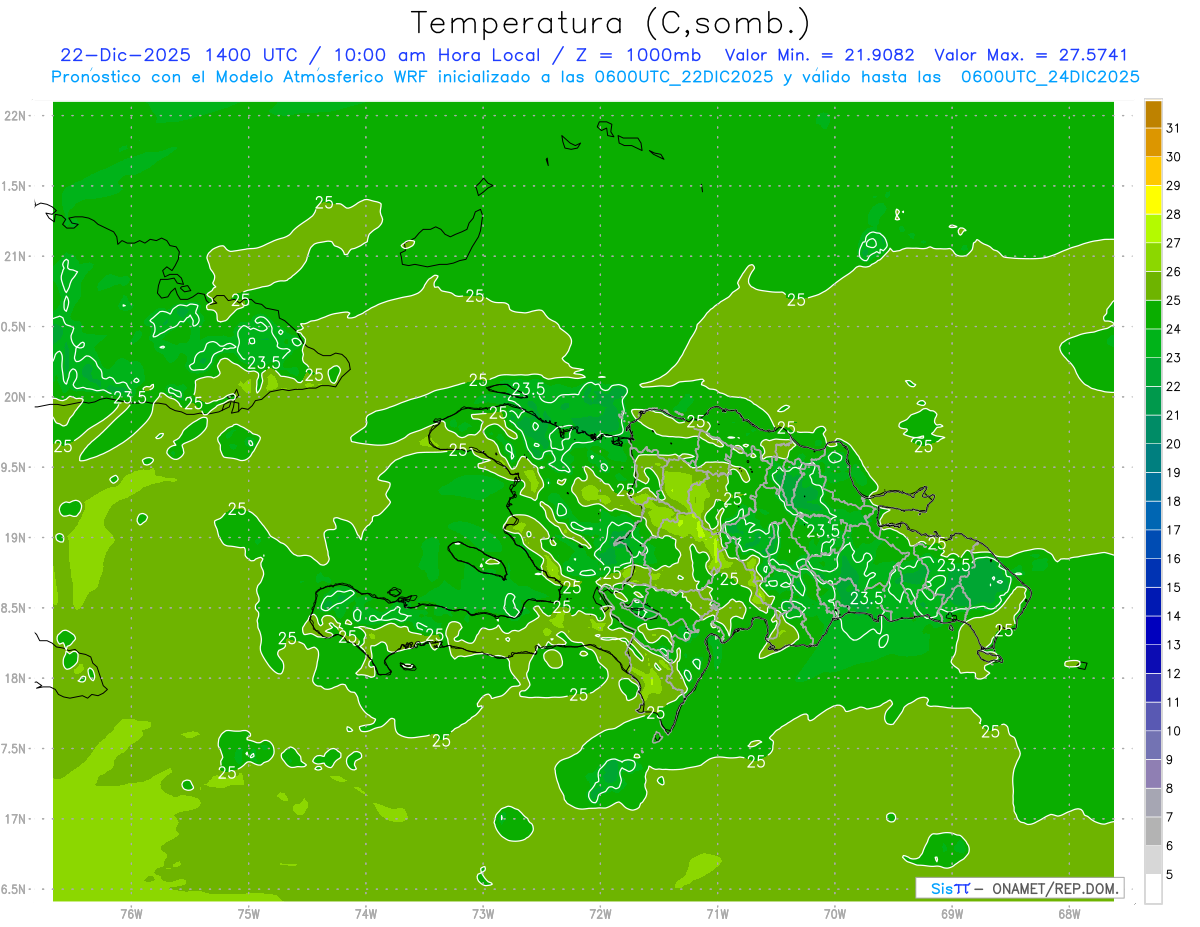Click the "19N" latitude label
The width and height of the screenshot is (1200, 927).
click(15, 538)
